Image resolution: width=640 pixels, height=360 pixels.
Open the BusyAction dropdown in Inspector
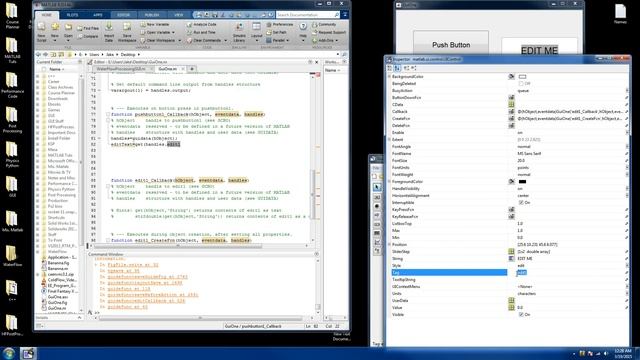point(627,91)
